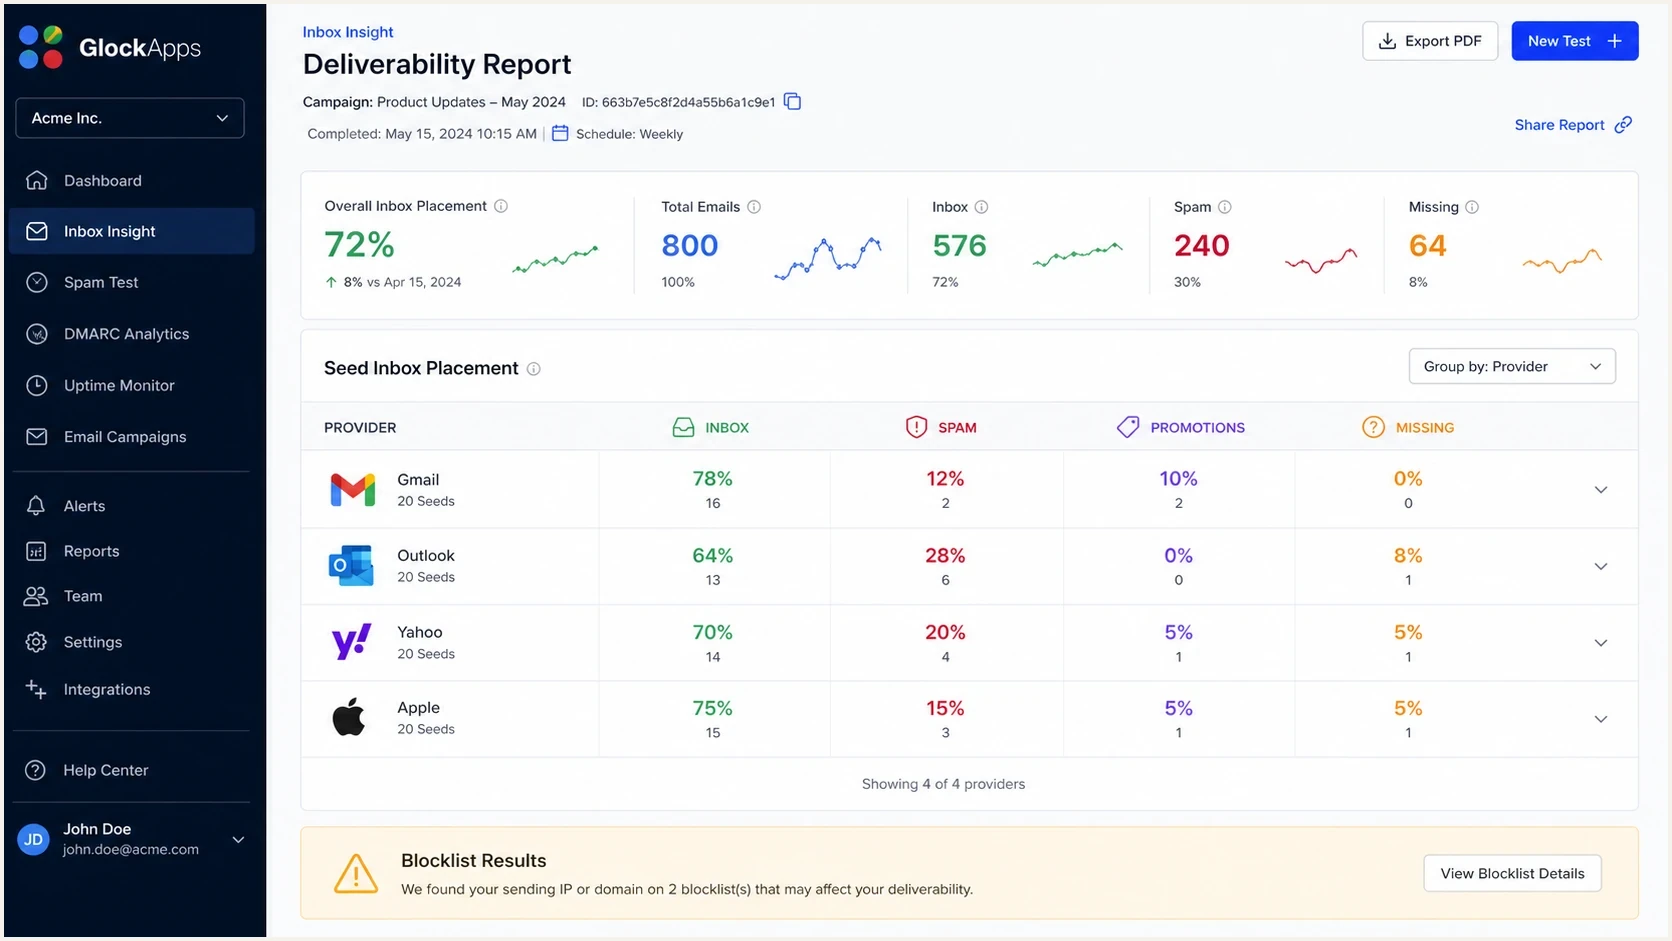Click the 72% overall placement value

click(x=359, y=245)
